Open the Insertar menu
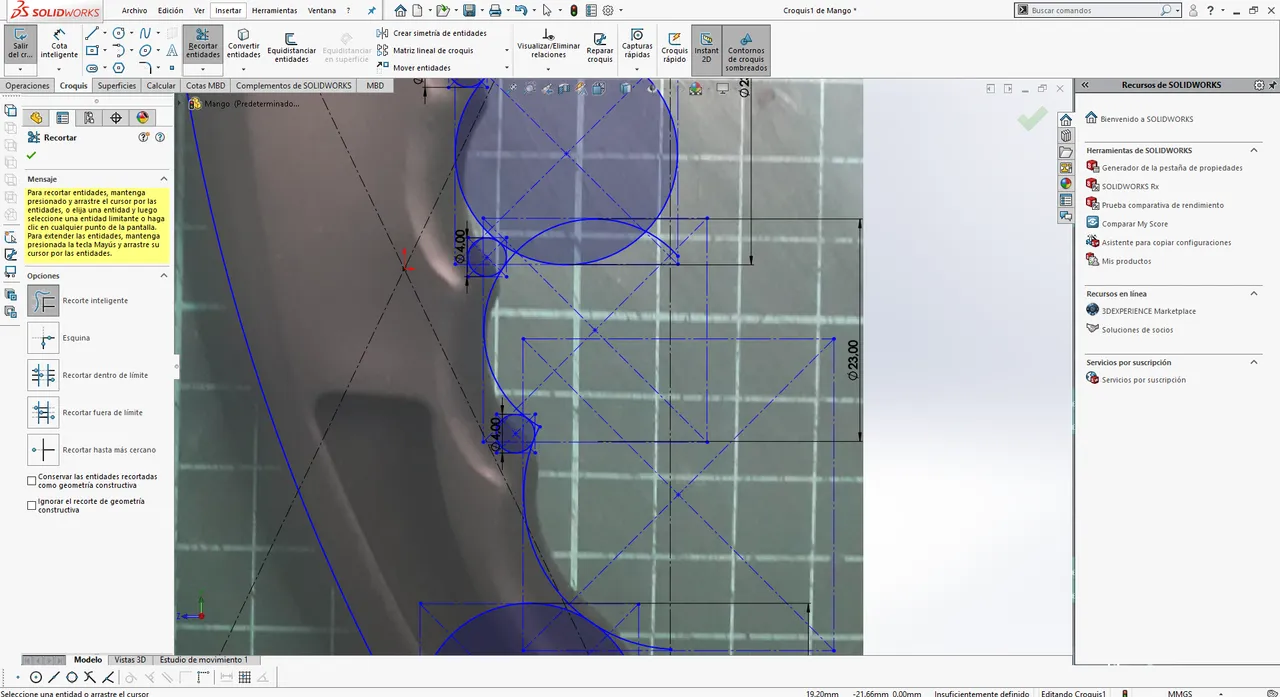1280x697 pixels. pos(228,10)
